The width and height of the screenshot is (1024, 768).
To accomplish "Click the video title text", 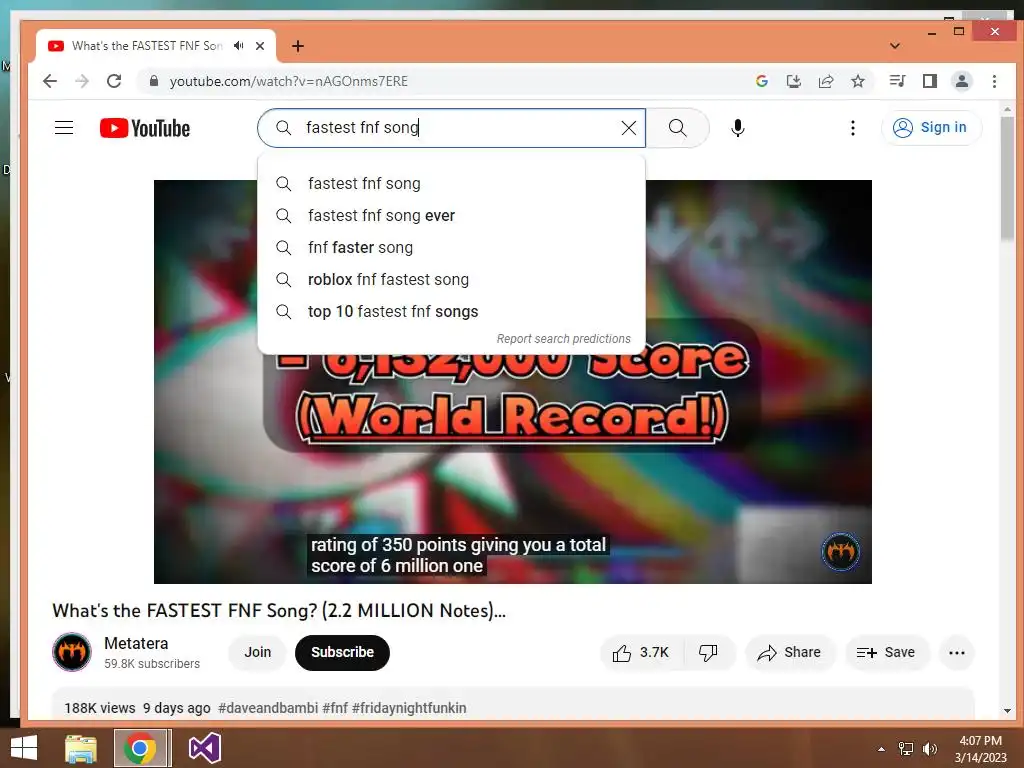I will (279, 611).
